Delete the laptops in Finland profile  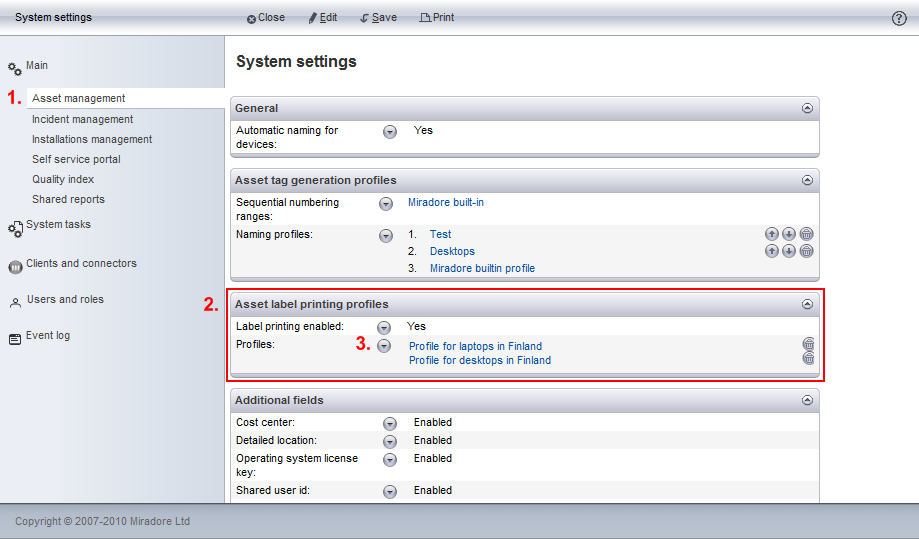(808, 345)
